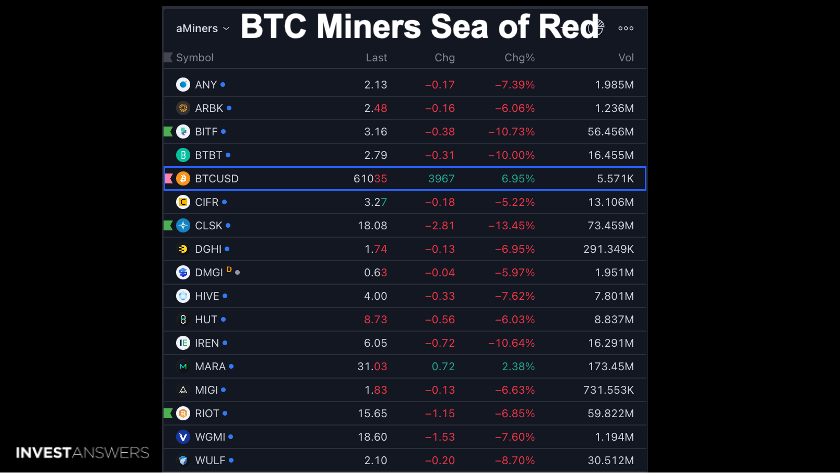This screenshot has width=840, height=473.
Task: Click the 291.349K volume for DGHI
Action: coord(609,249)
